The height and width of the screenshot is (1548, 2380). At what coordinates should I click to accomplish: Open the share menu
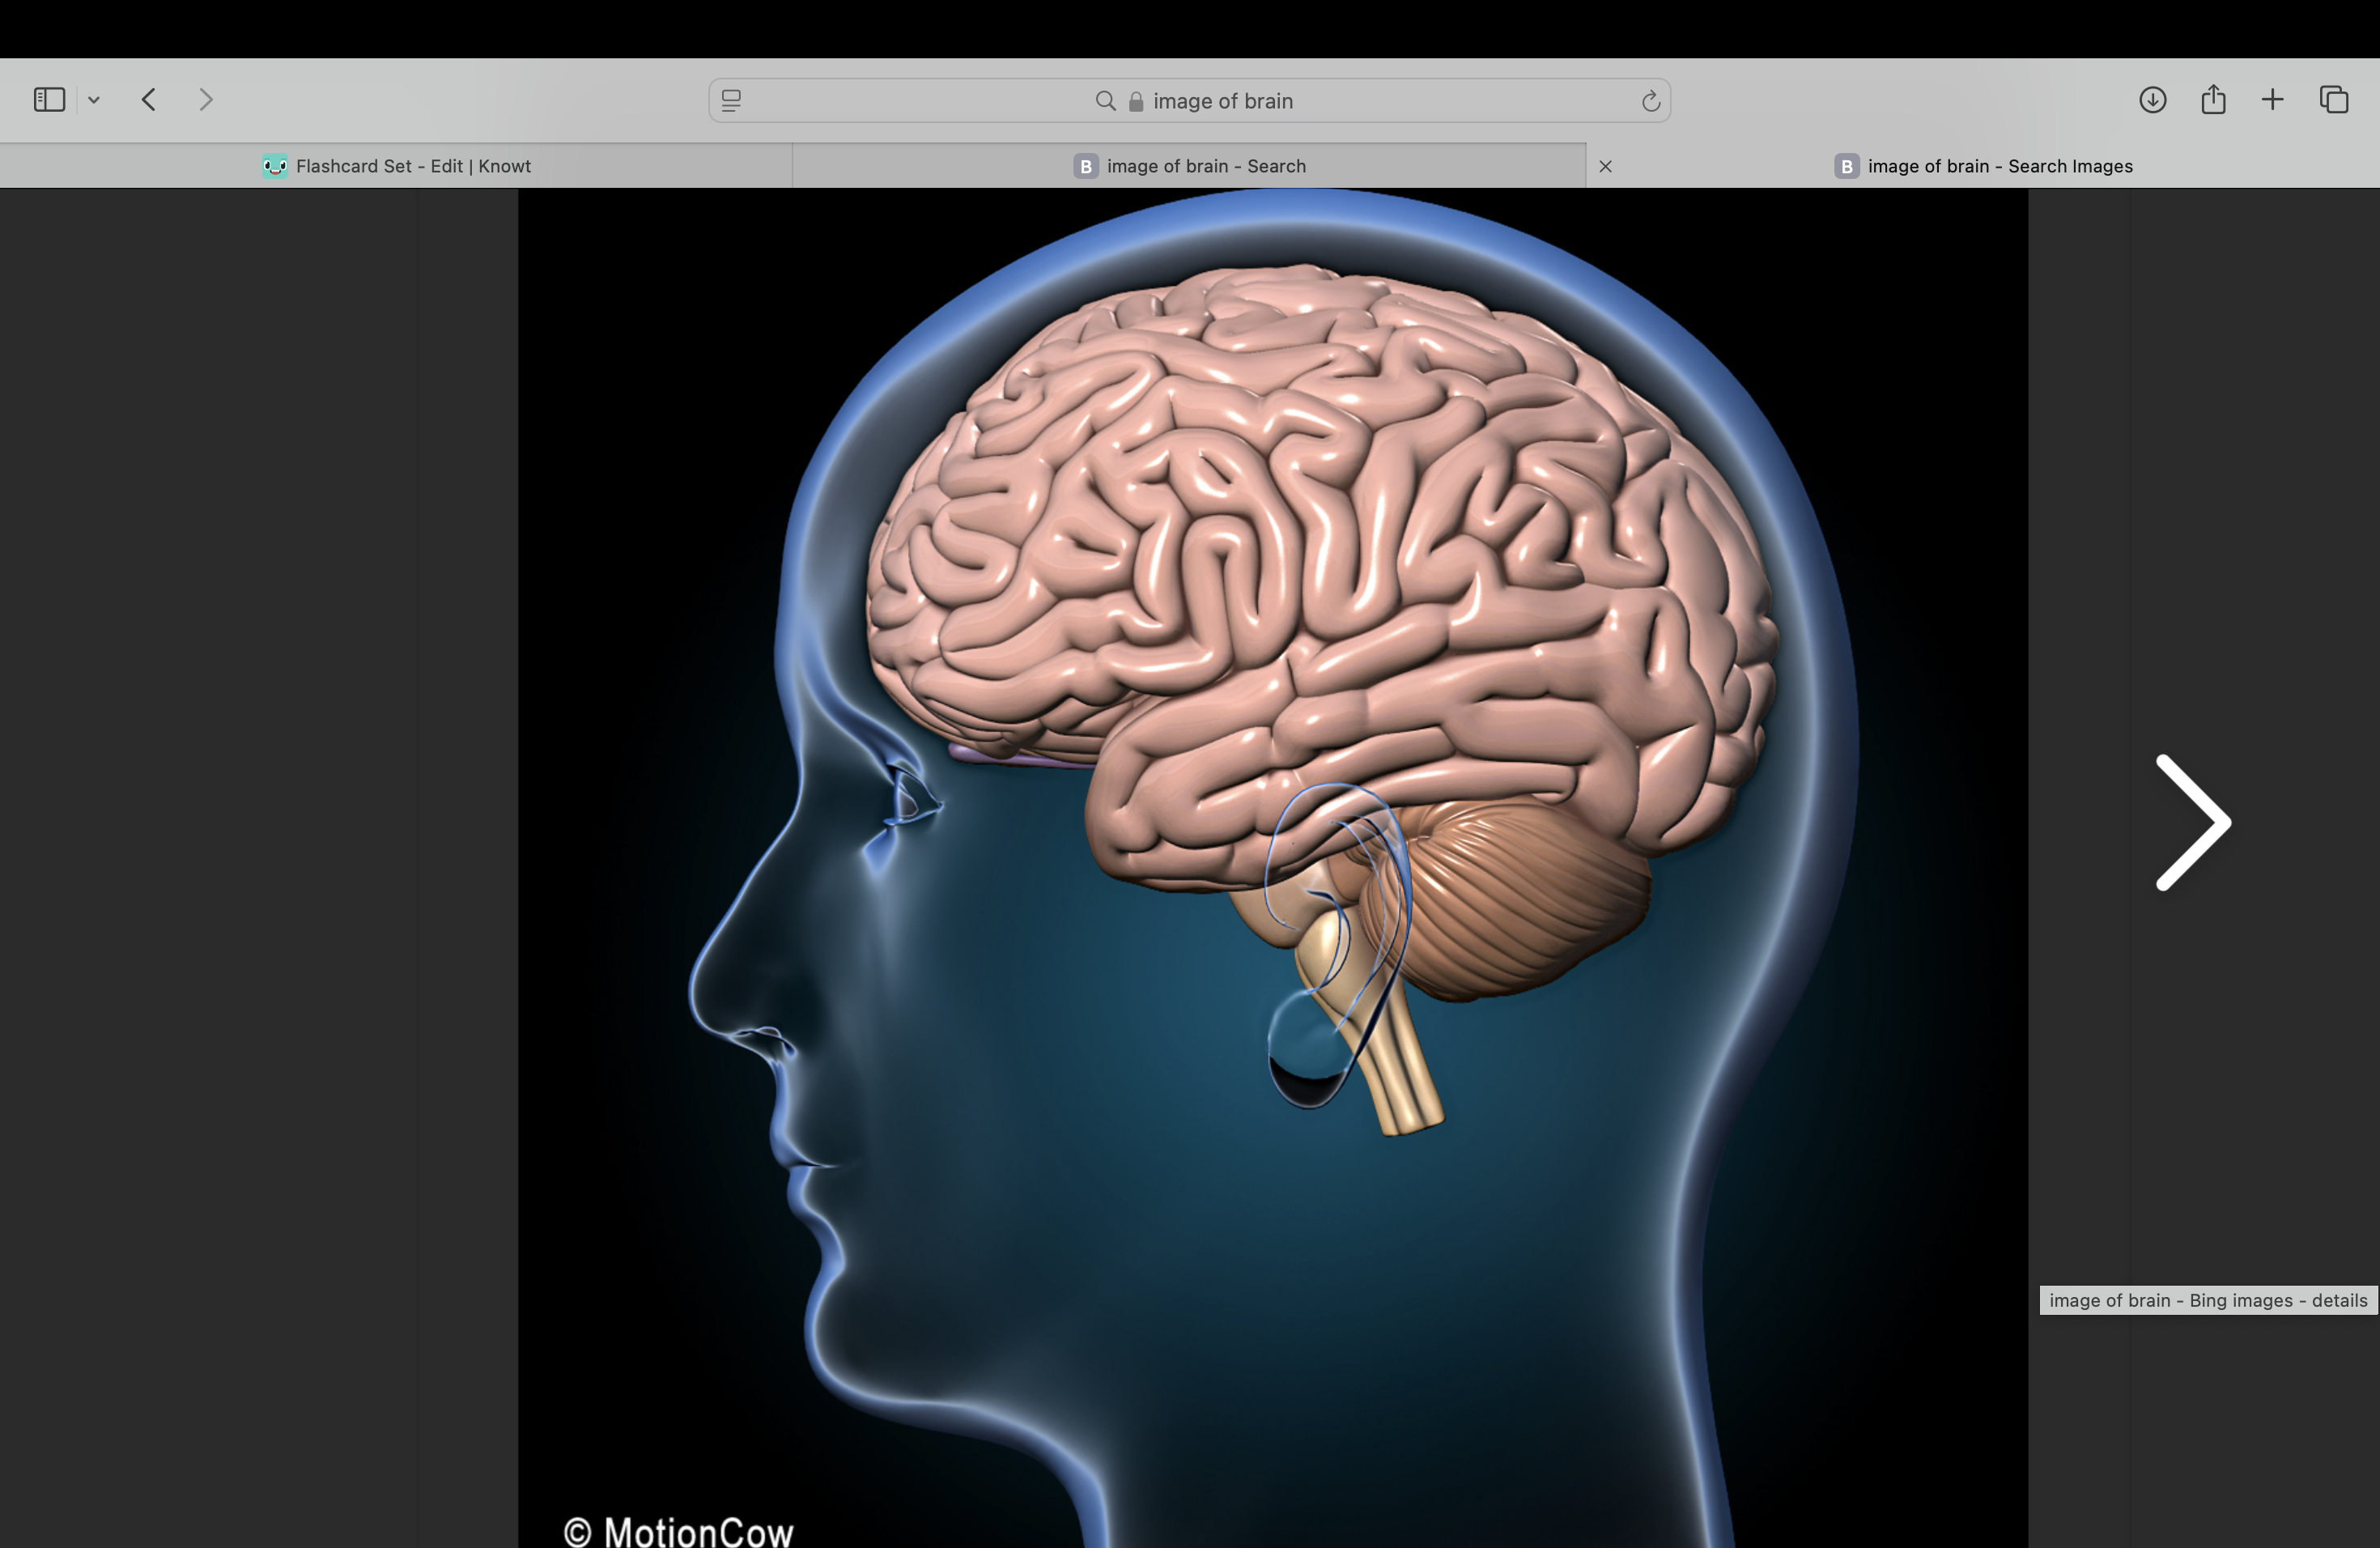click(x=2213, y=99)
